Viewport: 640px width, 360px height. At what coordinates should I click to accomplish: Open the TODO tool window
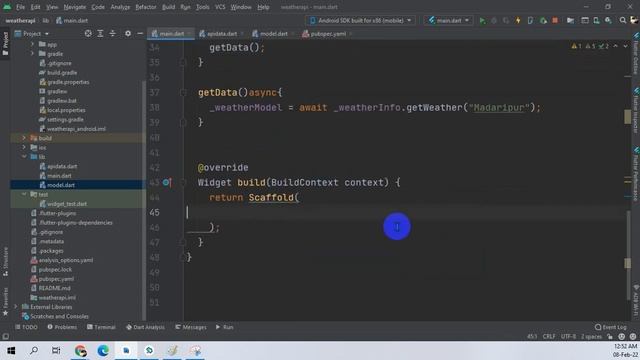(26, 327)
